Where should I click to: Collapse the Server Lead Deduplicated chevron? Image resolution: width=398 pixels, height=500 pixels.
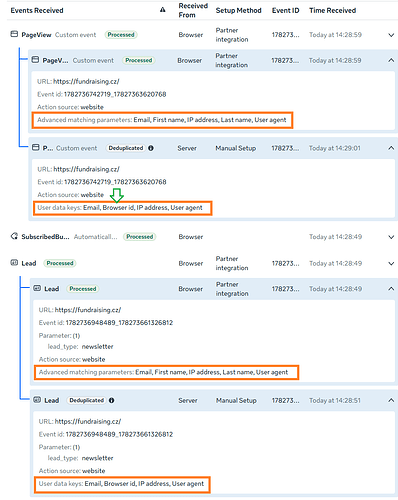pyautogui.click(x=391, y=400)
